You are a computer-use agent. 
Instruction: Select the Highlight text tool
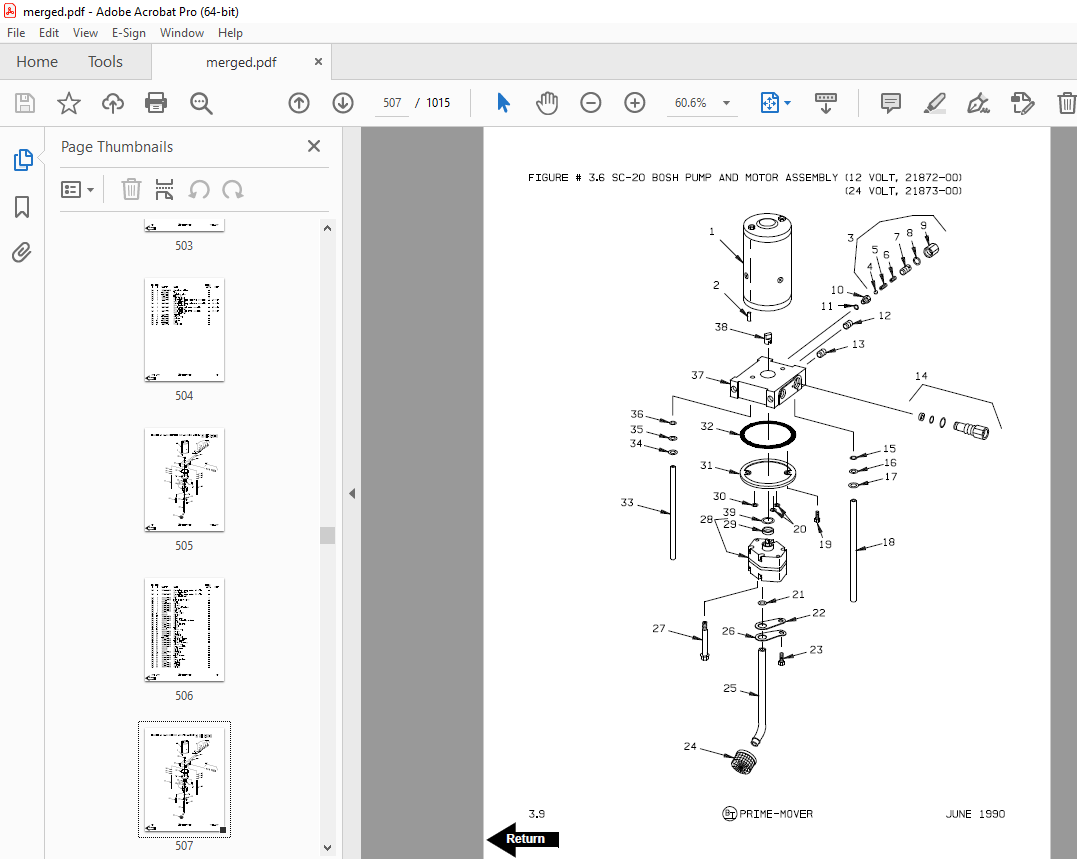click(x=934, y=103)
